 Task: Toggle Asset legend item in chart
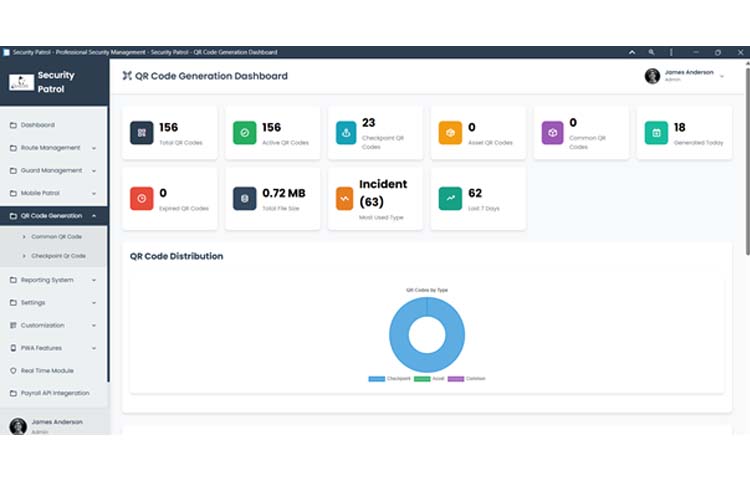[430, 379]
